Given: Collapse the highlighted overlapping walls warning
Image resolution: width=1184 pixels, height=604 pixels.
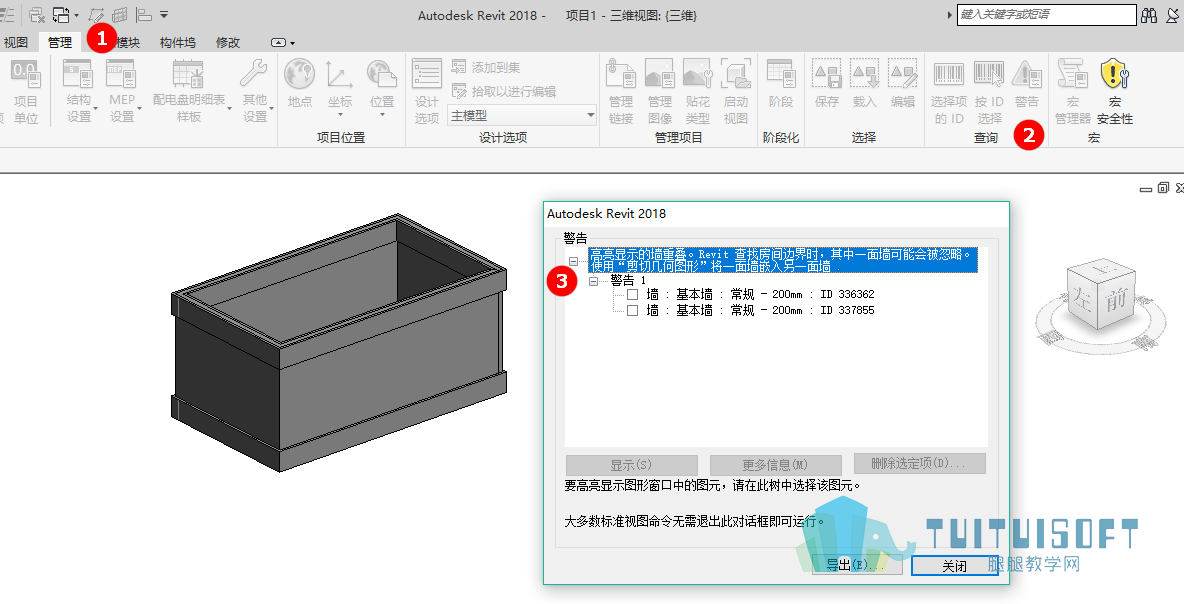Looking at the screenshot, I should [573, 261].
